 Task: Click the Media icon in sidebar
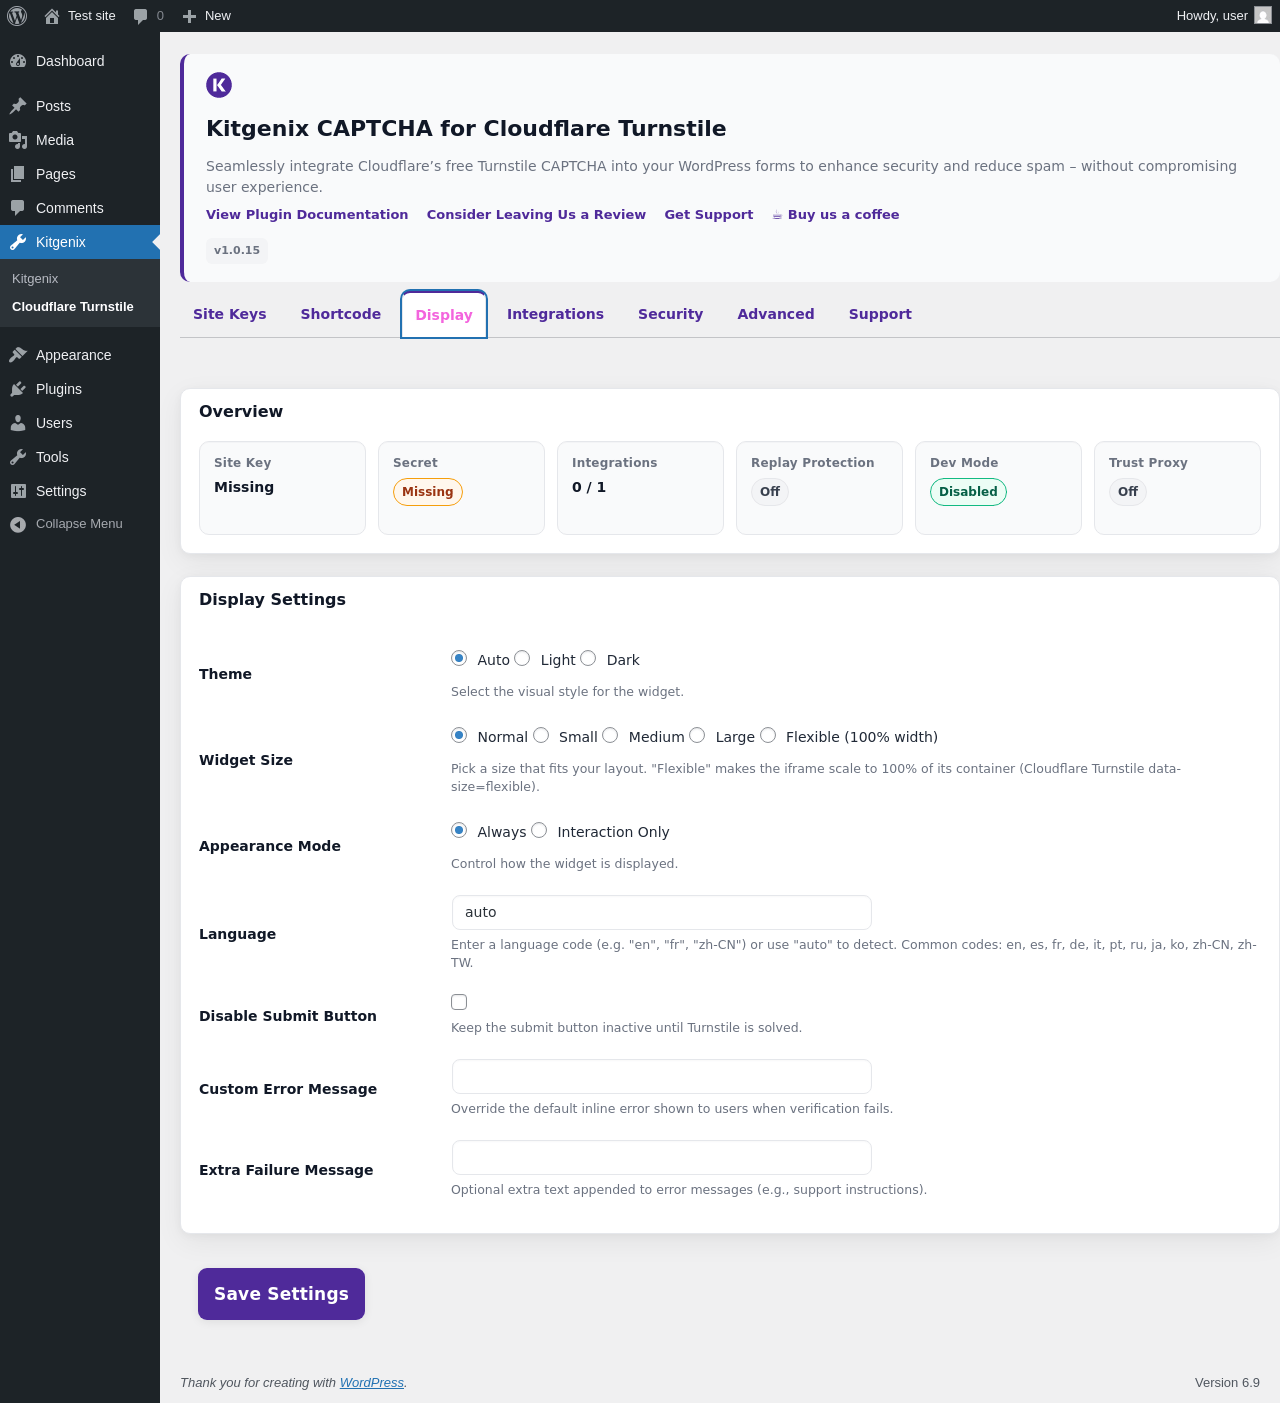point(18,140)
